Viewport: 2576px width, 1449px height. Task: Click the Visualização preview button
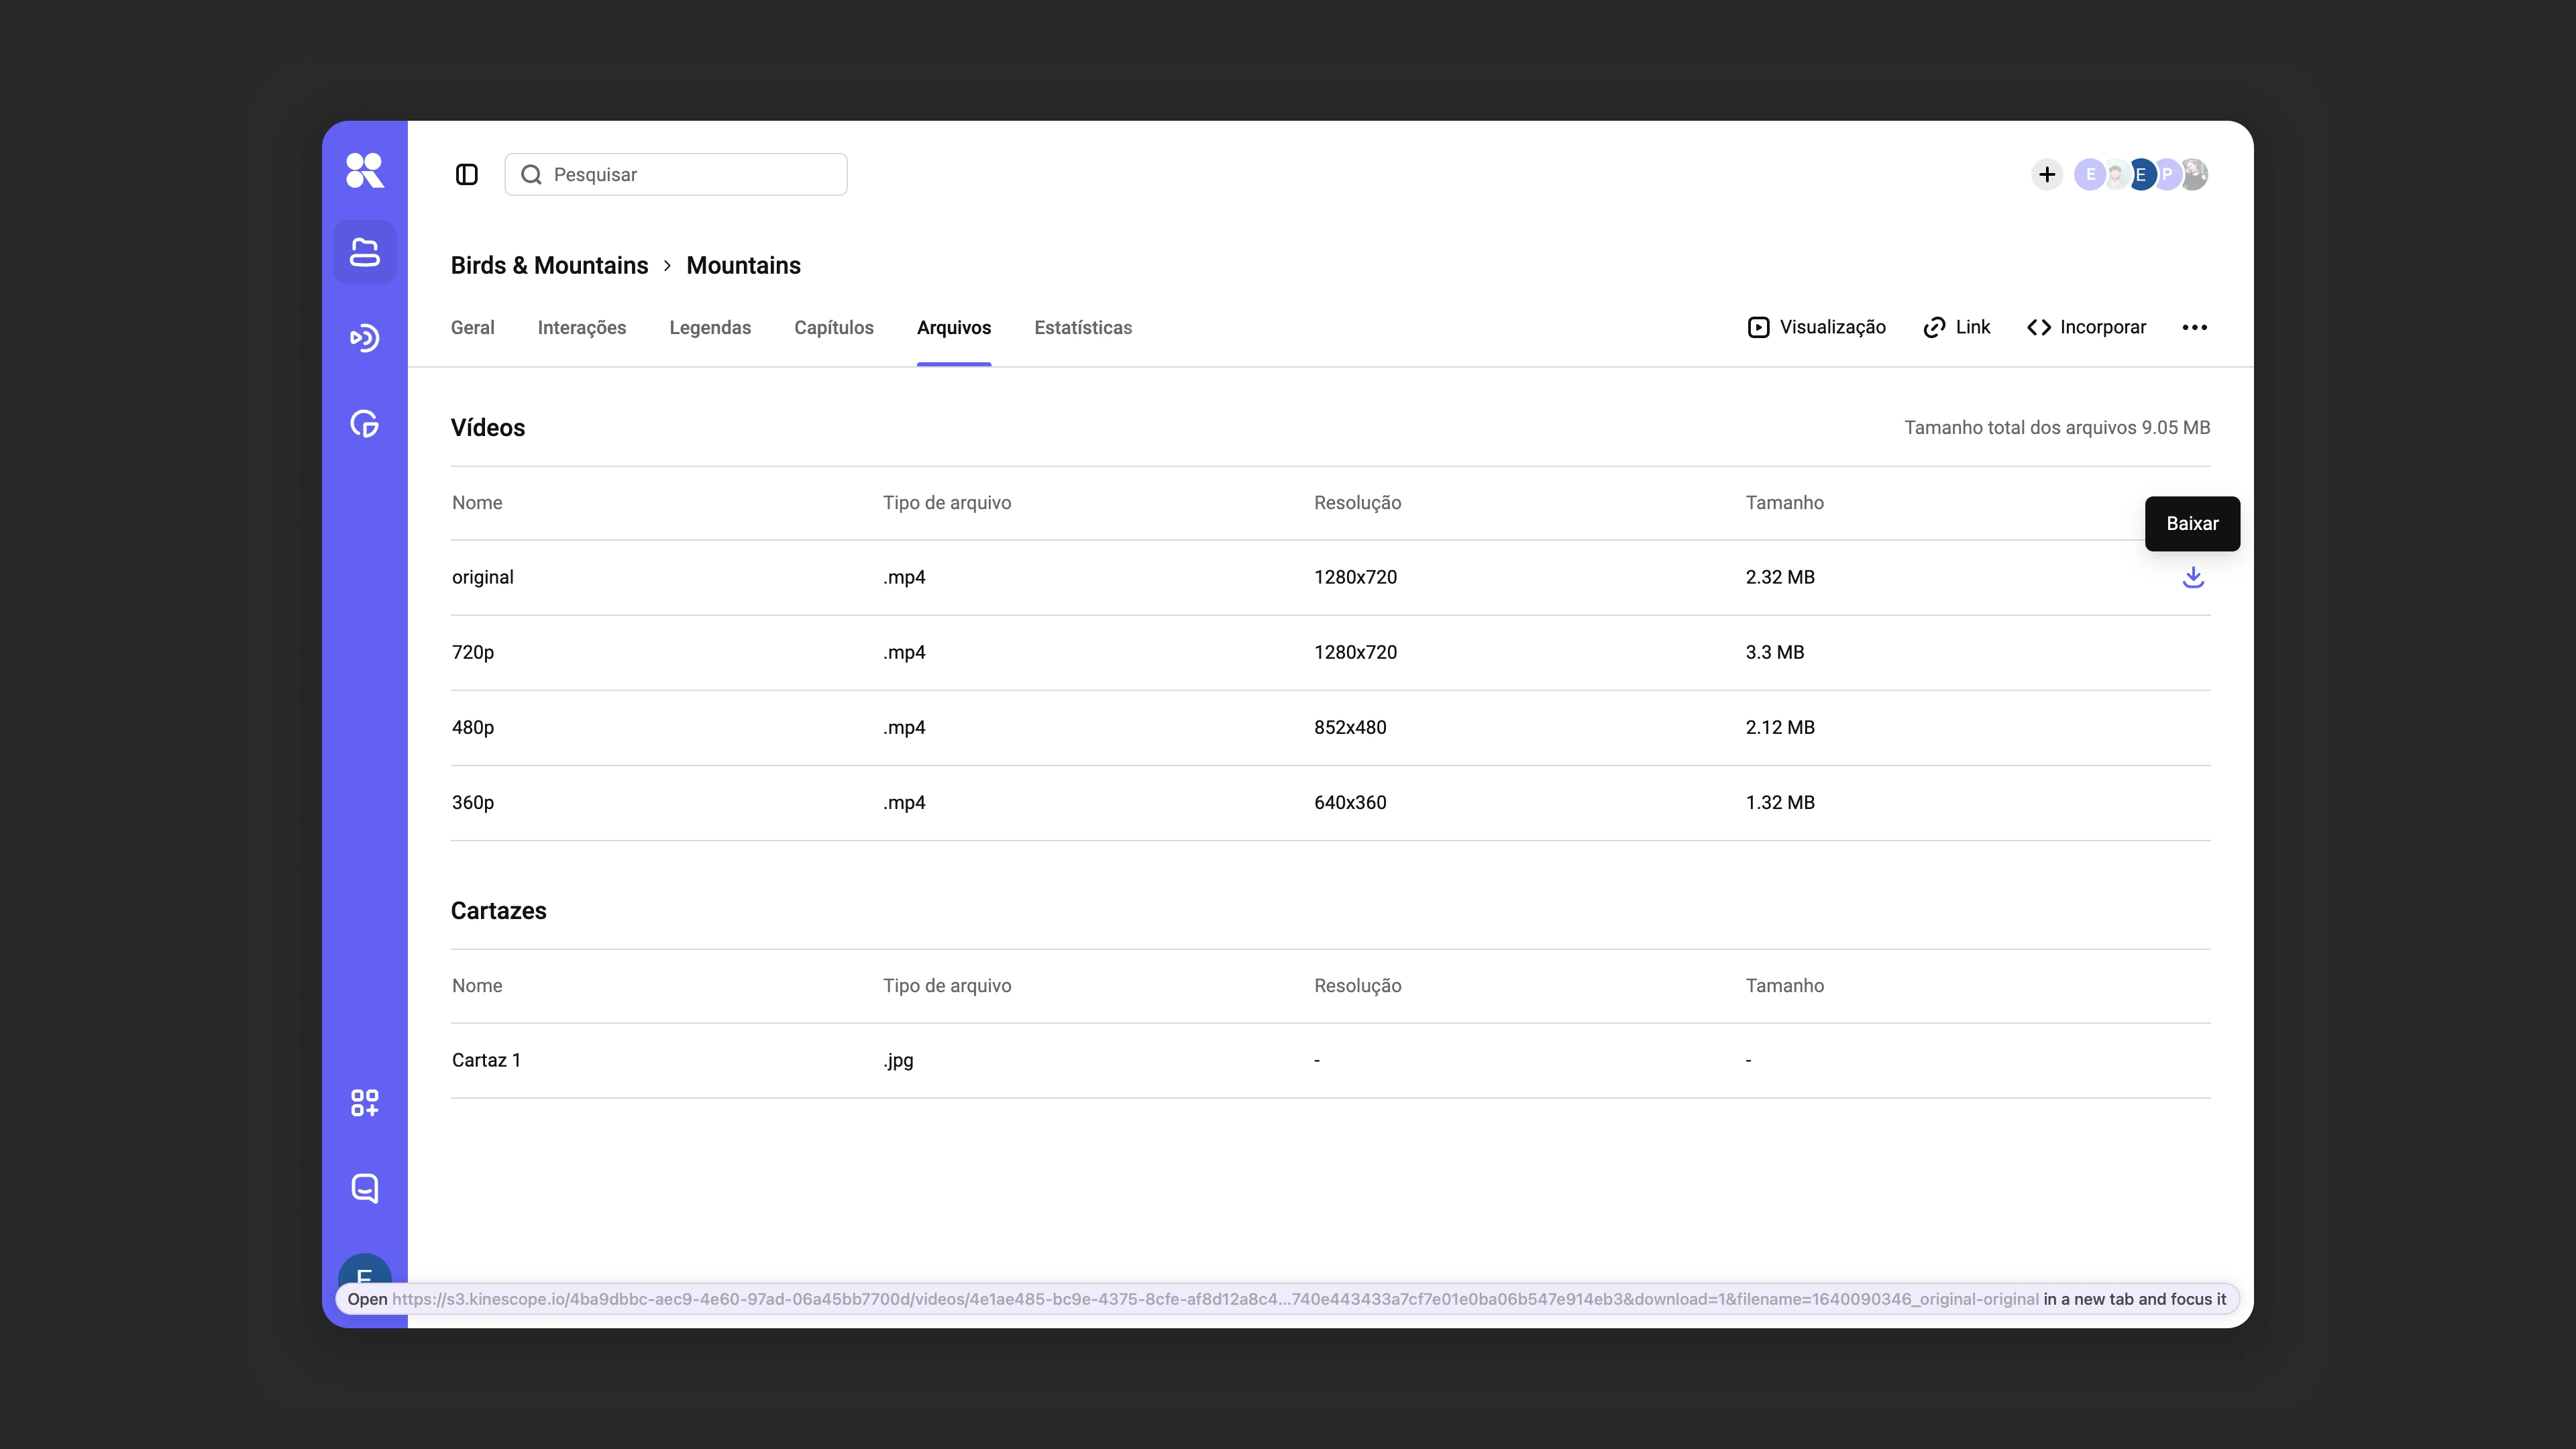[x=1817, y=328]
